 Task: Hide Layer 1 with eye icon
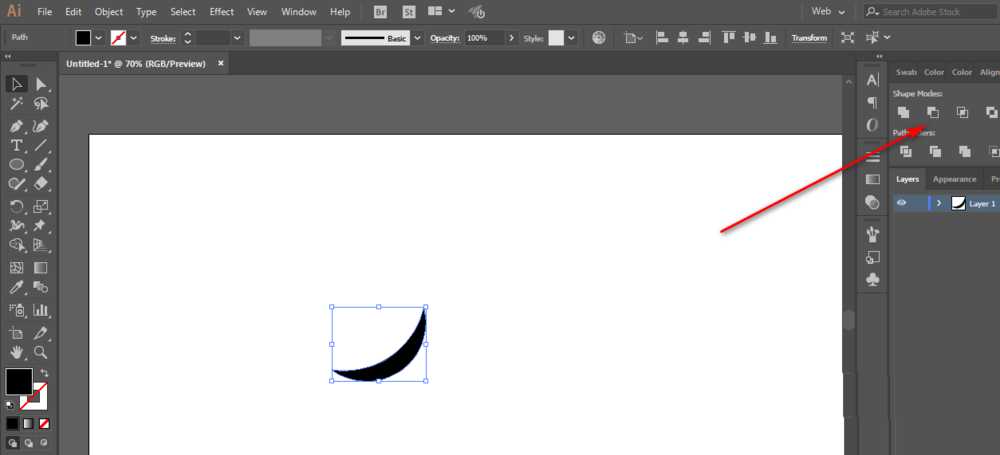(902, 203)
